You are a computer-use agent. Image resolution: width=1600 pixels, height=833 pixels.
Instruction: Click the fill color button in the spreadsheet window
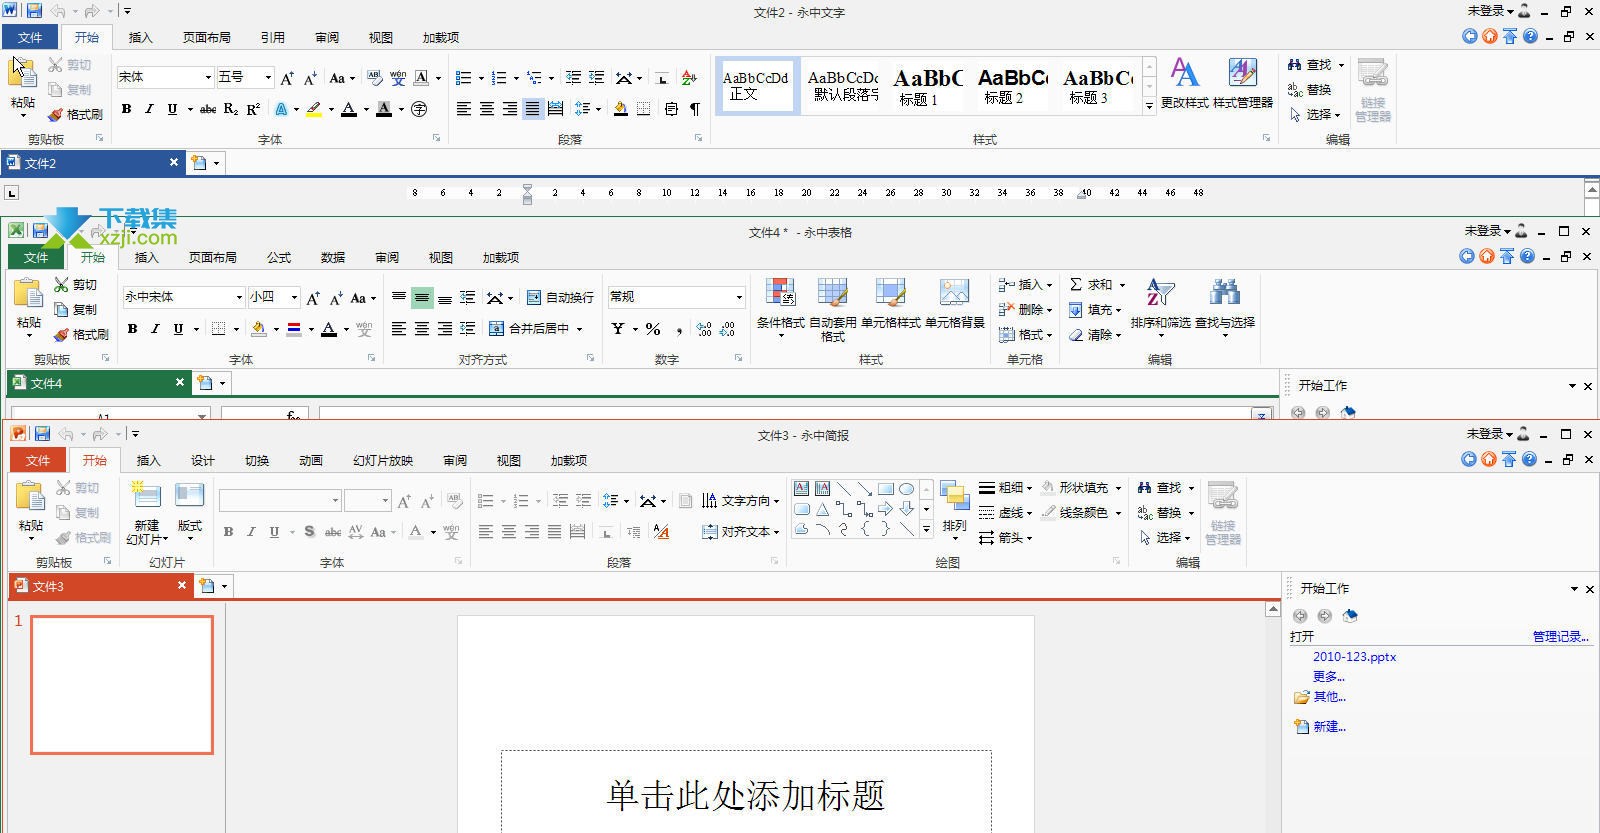click(x=258, y=329)
